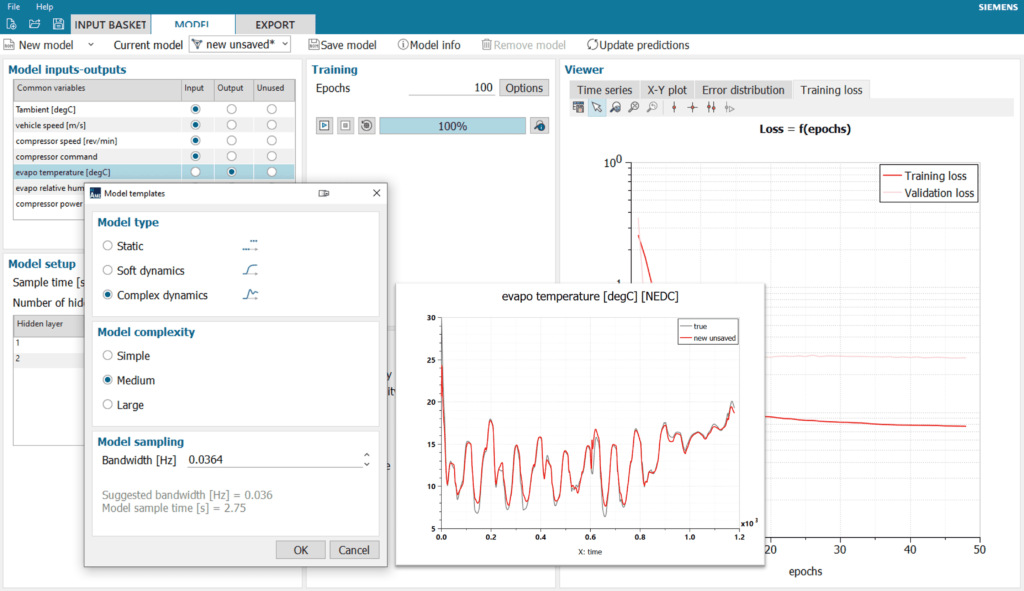Increase the Bandwidth value with the up arrow
The width and height of the screenshot is (1024, 591).
[366, 455]
